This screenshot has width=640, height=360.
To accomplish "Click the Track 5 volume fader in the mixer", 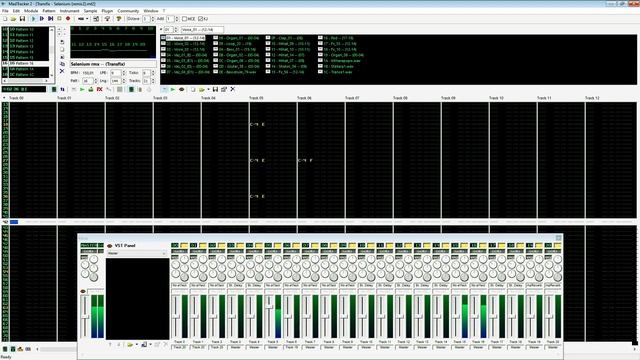I will point(269,306).
